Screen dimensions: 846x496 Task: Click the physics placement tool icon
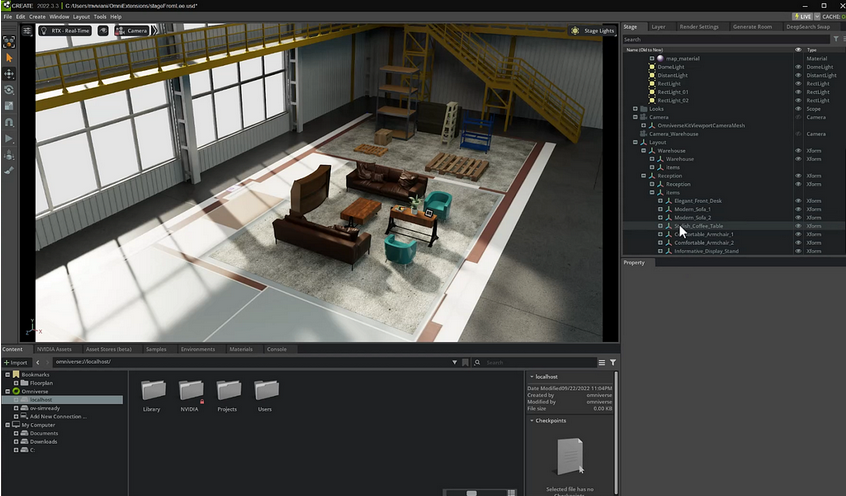[x=9, y=155]
